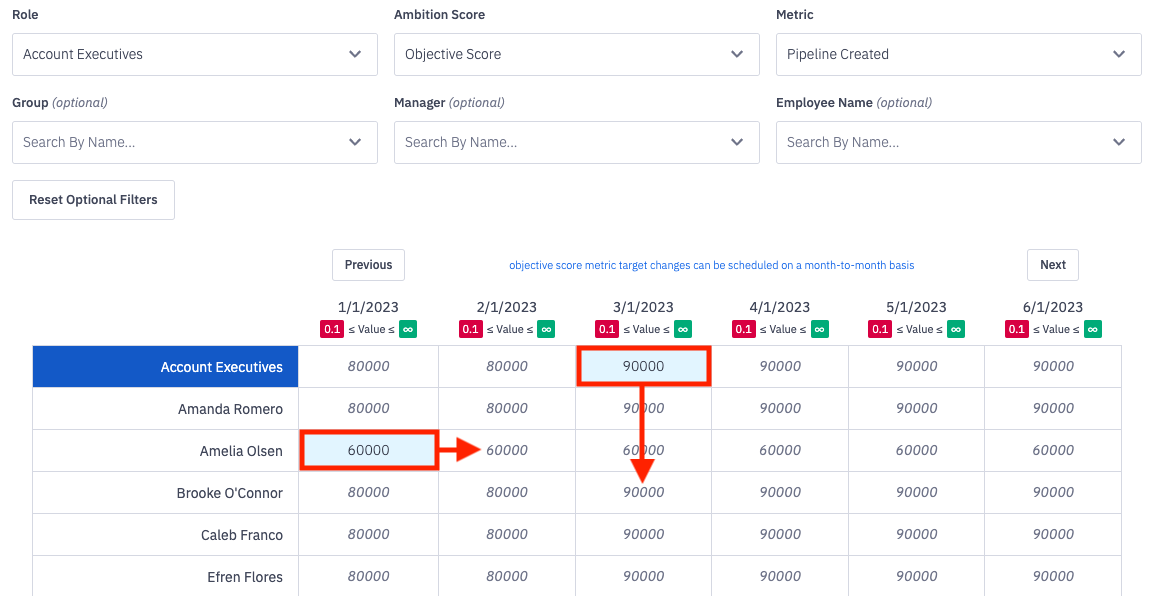Click red 0.1 badge under 3/1/2023

pyautogui.click(x=606, y=329)
